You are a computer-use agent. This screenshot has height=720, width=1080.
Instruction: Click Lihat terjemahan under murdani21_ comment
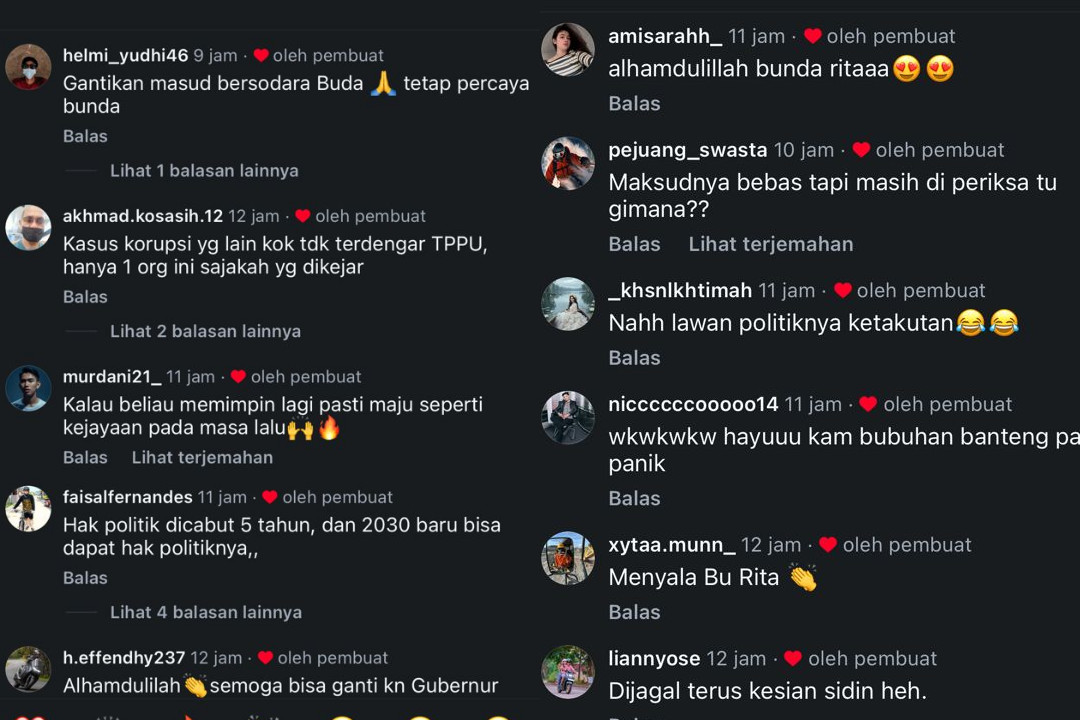click(202, 457)
